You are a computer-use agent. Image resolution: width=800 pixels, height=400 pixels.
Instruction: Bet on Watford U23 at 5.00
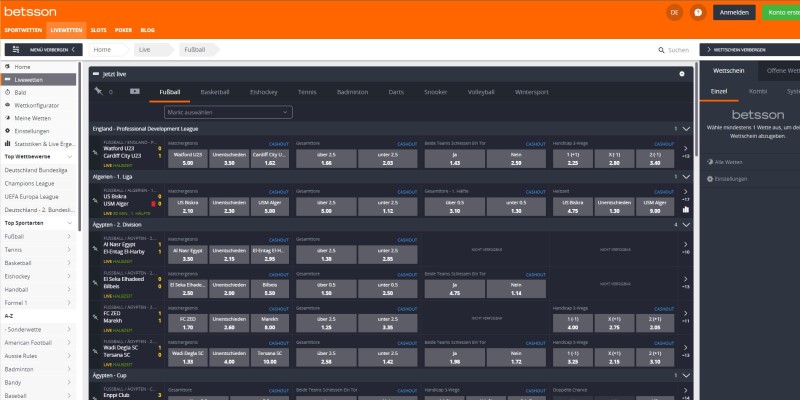(188, 159)
